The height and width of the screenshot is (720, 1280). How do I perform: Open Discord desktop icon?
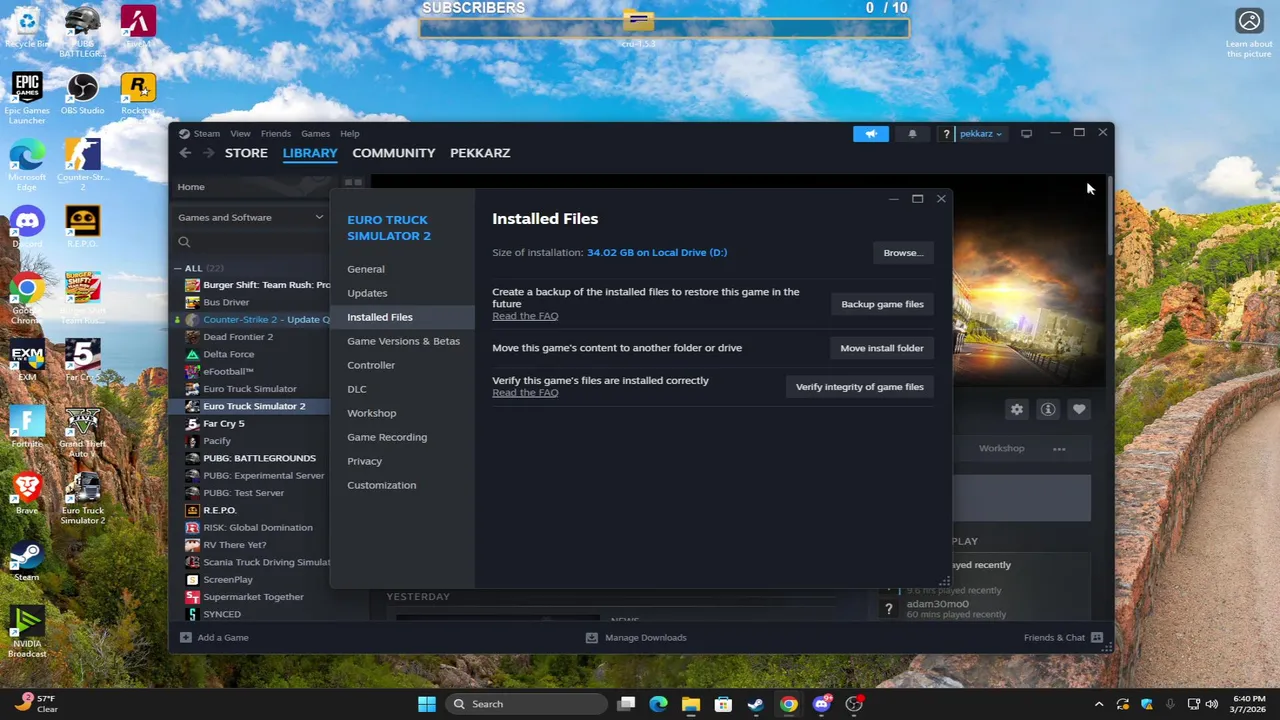click(27, 227)
